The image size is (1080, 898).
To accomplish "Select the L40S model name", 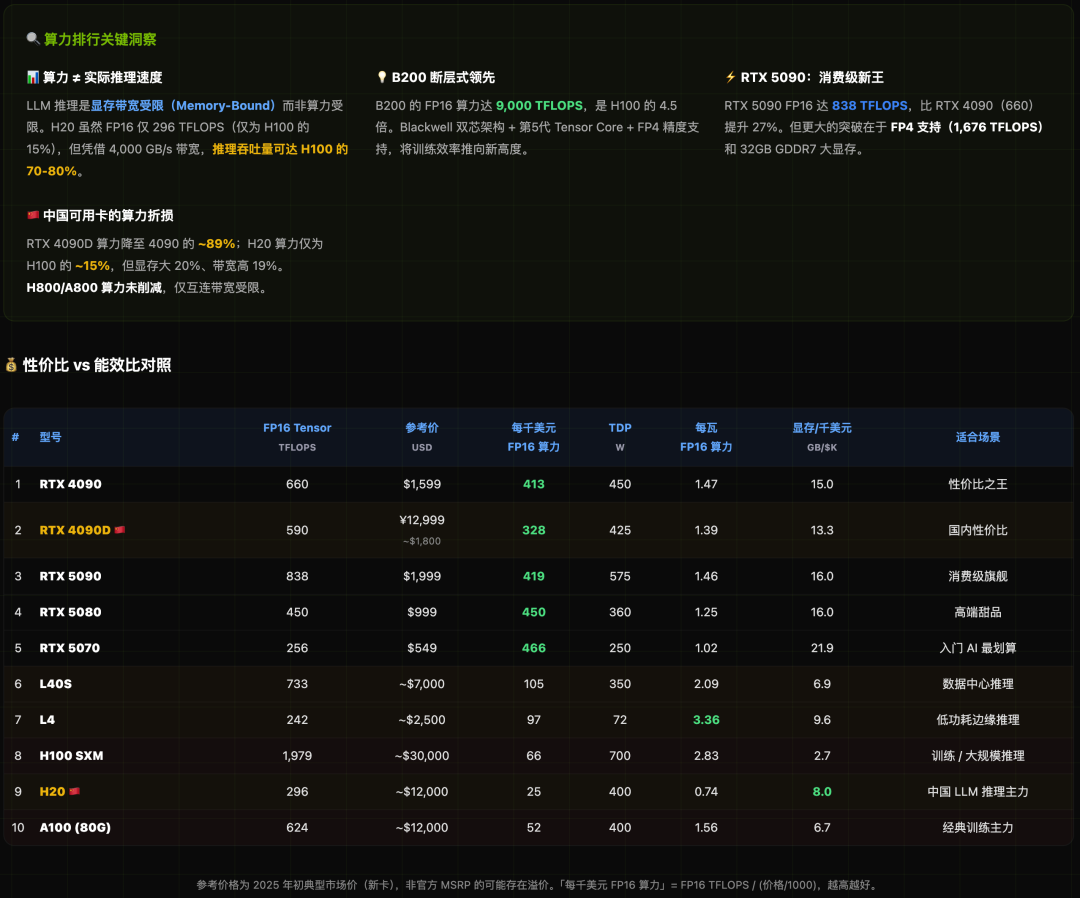I will tap(56, 683).
